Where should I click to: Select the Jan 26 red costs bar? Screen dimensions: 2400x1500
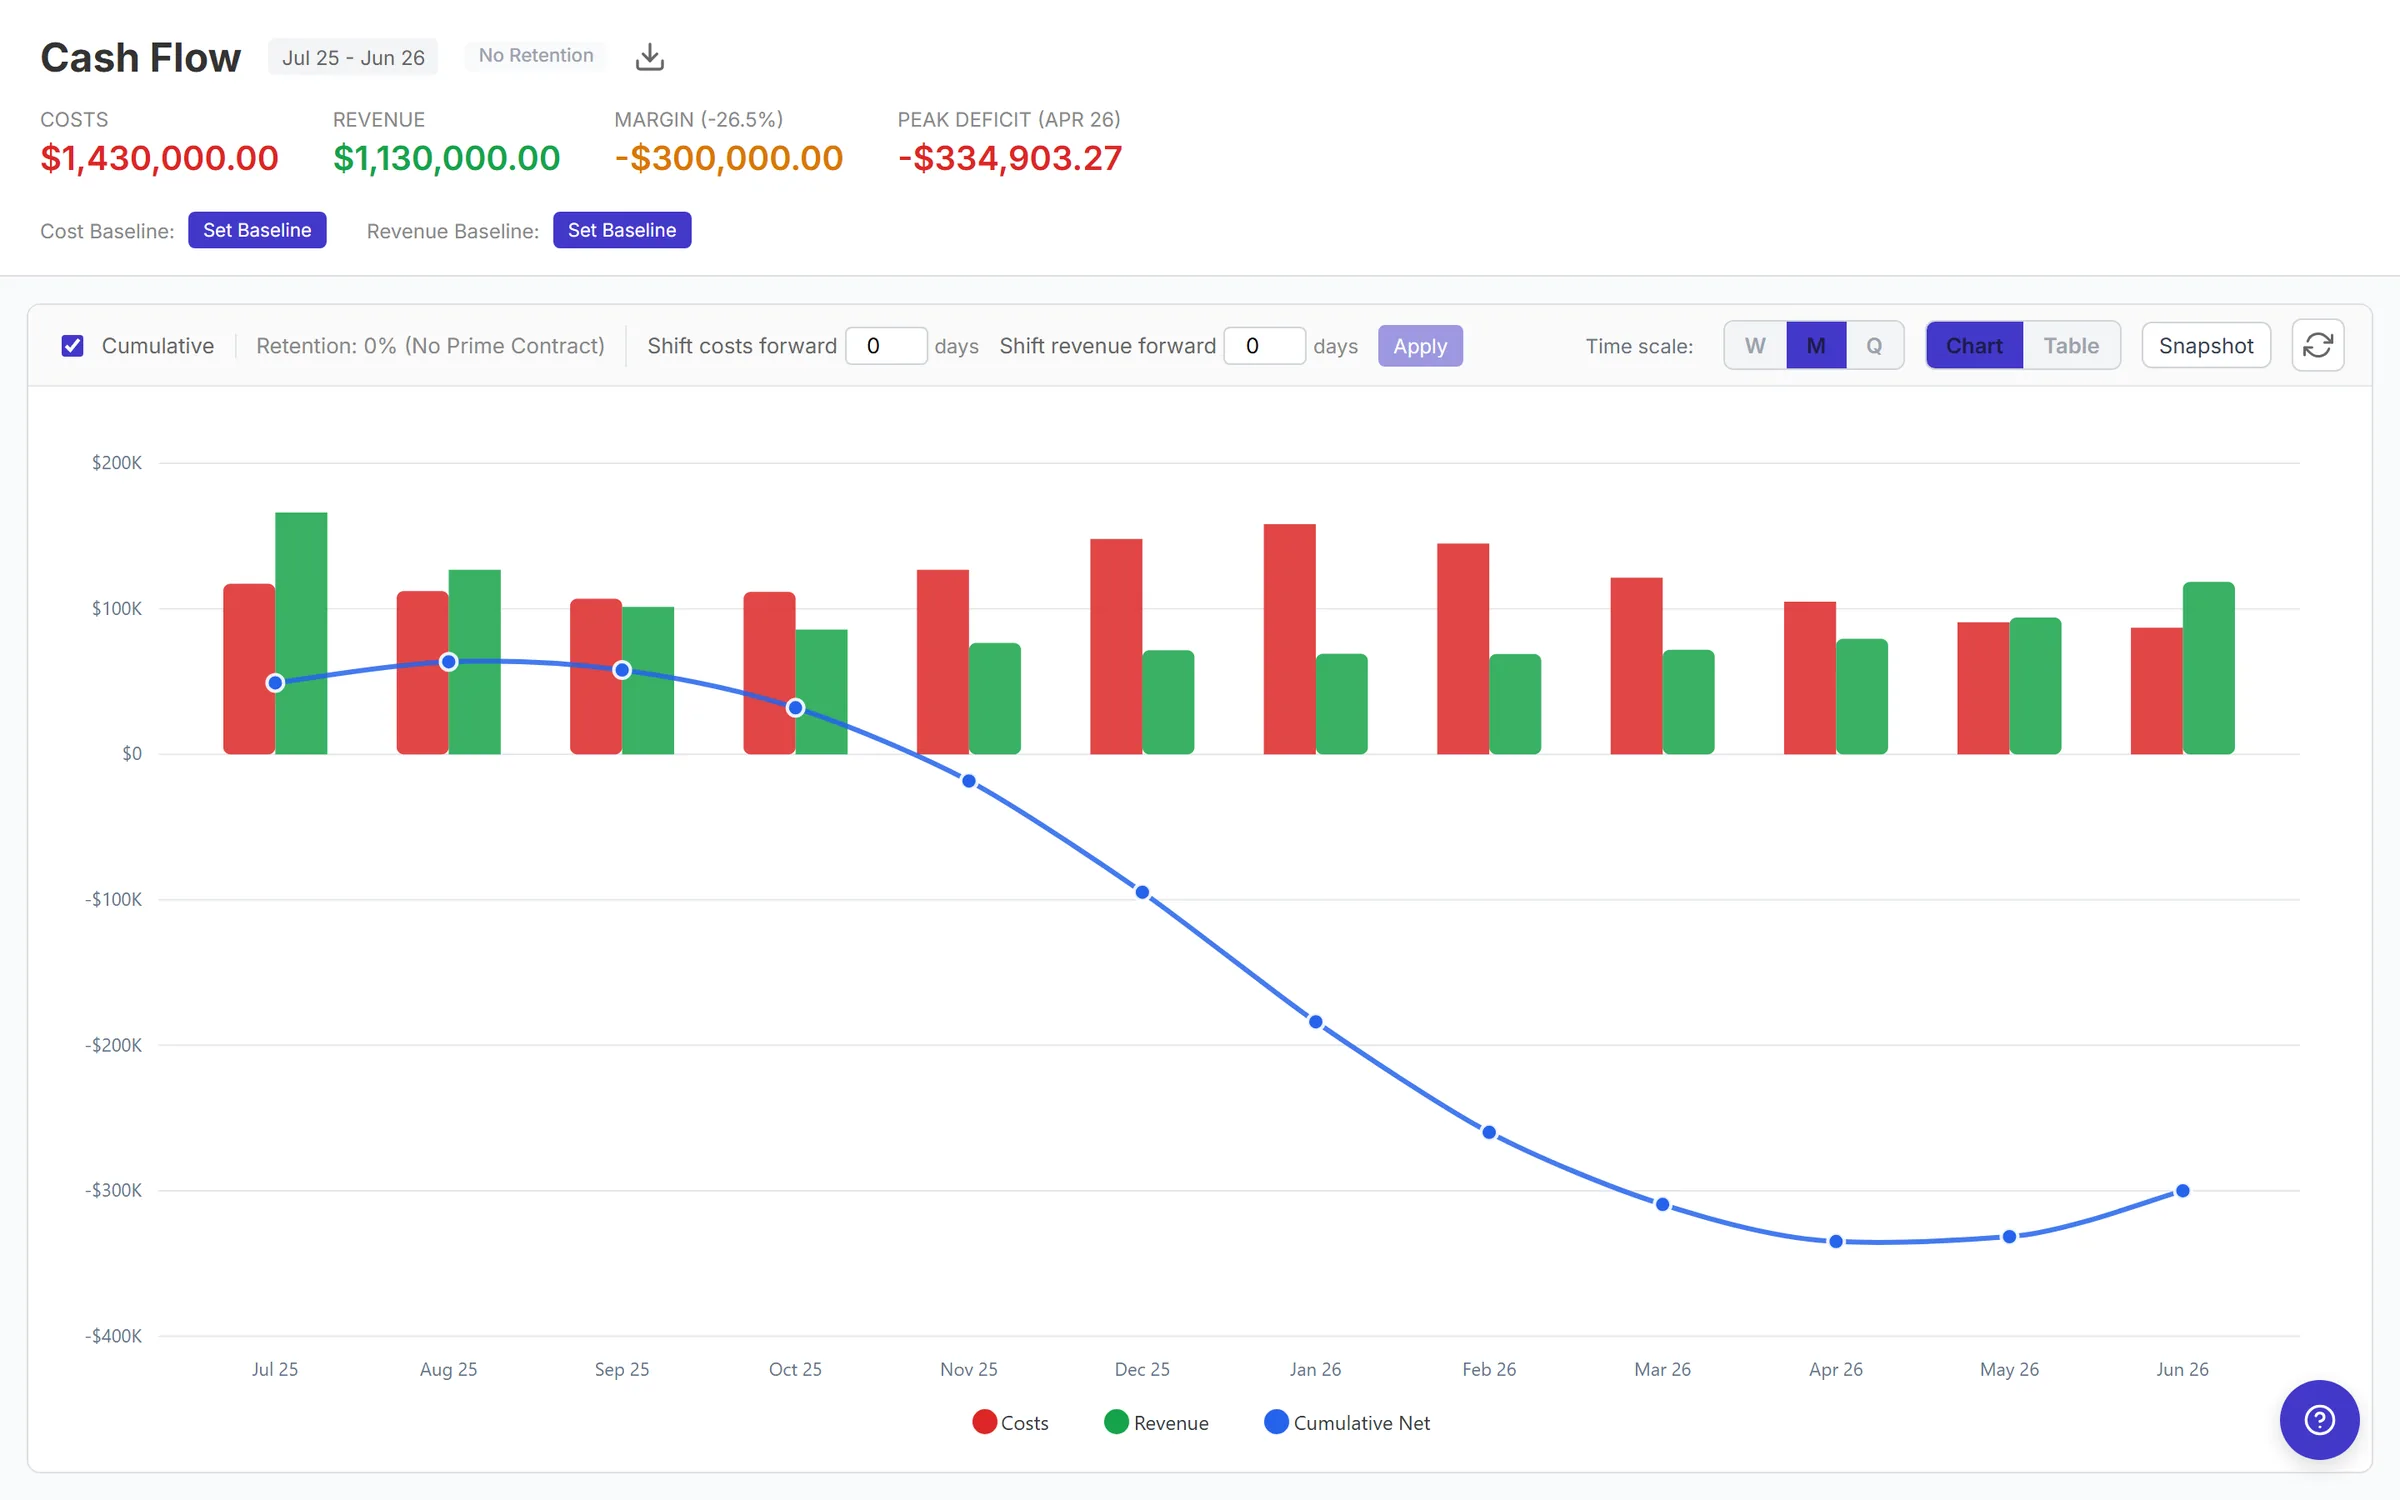click(1290, 639)
